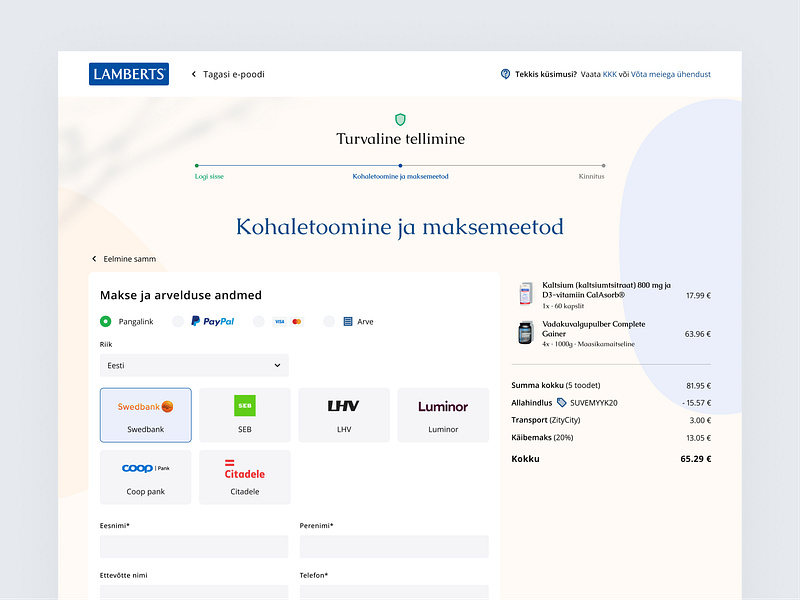Select the card payment radio button
The width and height of the screenshot is (800, 600).
[259, 321]
